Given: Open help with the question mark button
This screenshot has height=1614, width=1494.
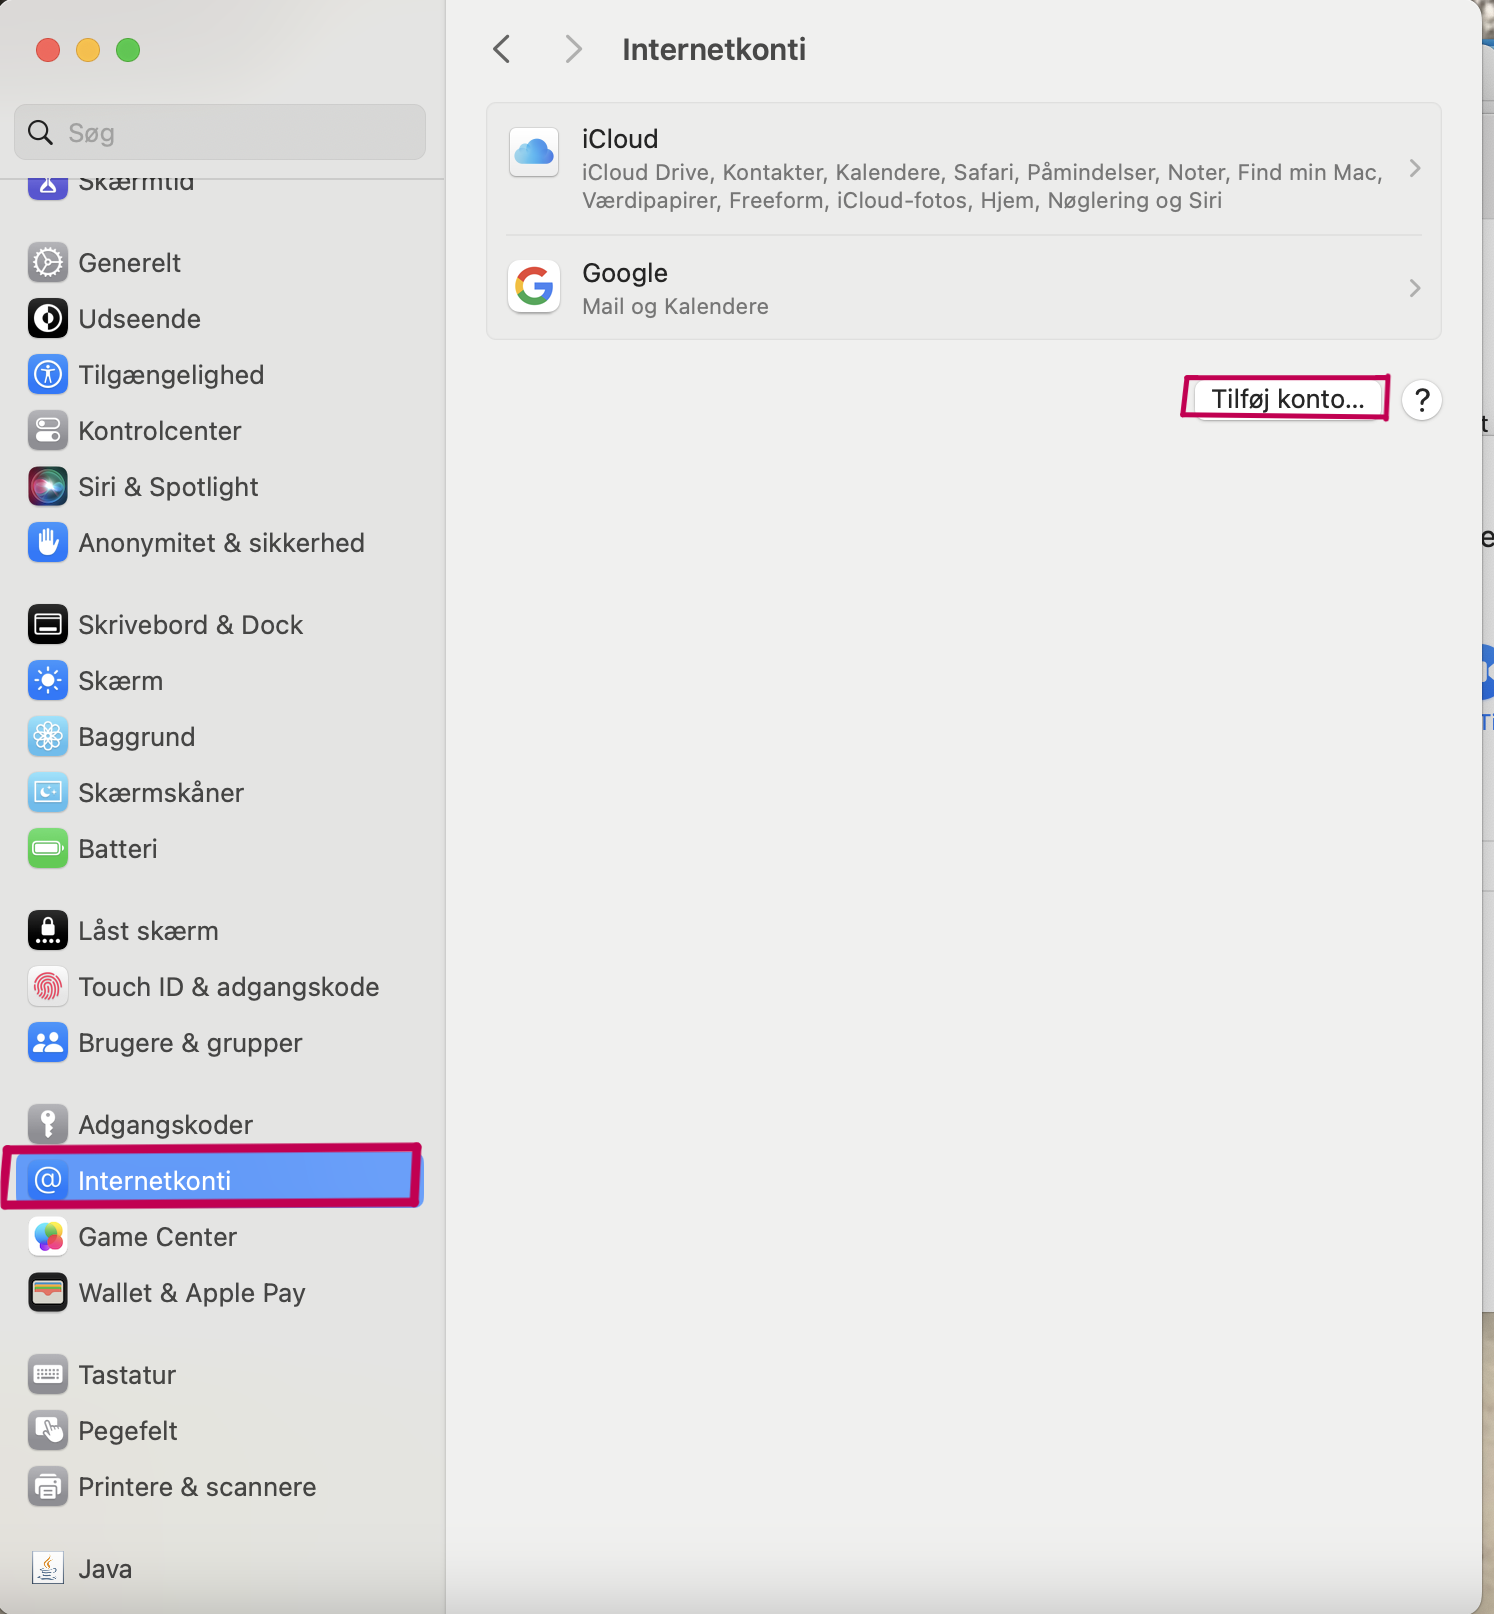Looking at the screenshot, I should pyautogui.click(x=1422, y=400).
